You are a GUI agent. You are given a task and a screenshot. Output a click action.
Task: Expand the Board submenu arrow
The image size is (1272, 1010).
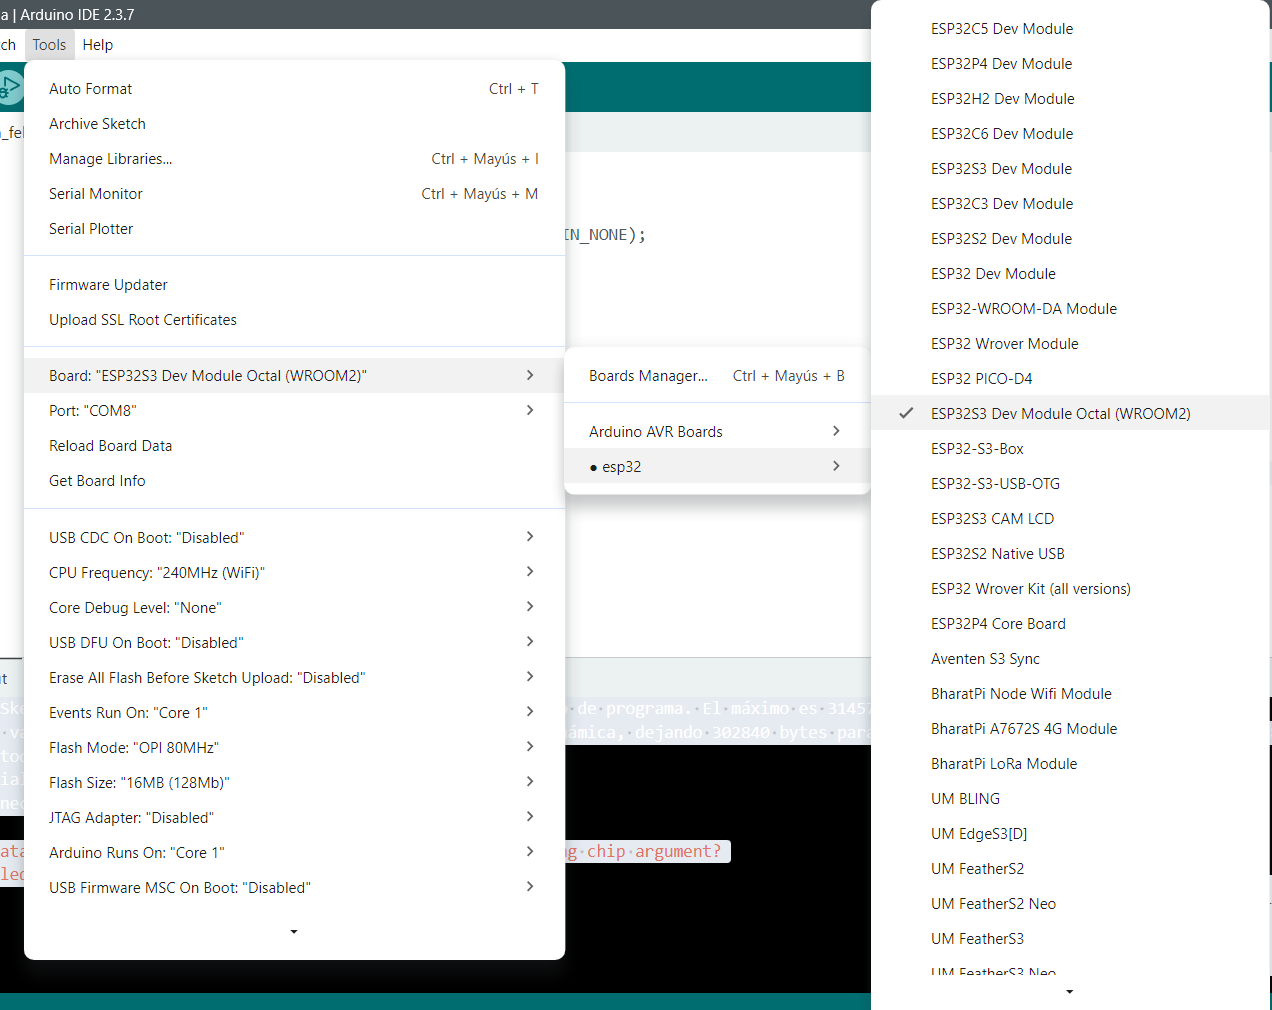[530, 376]
